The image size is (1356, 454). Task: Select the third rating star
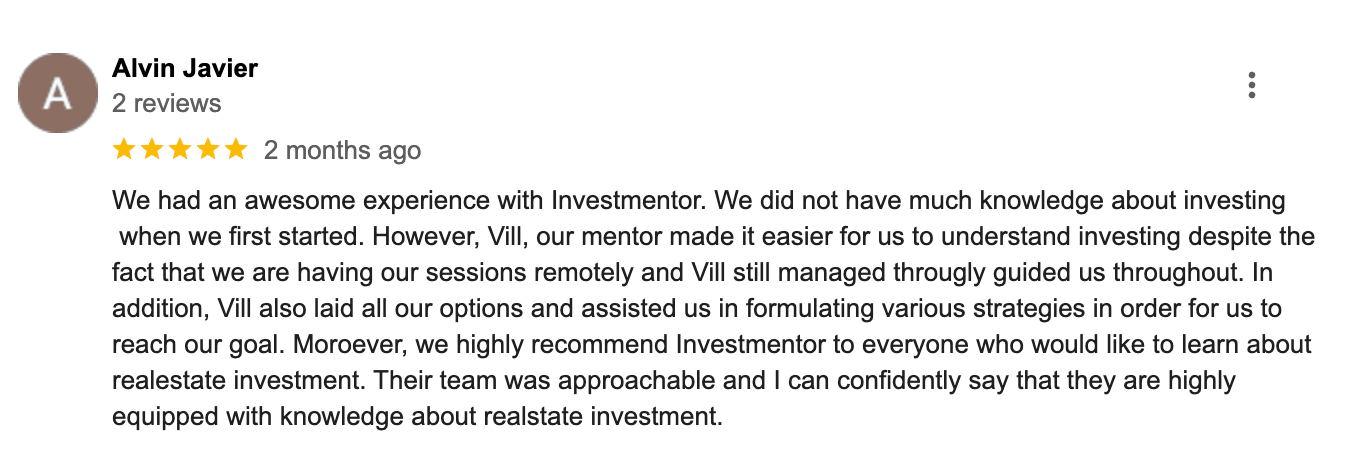click(x=180, y=150)
